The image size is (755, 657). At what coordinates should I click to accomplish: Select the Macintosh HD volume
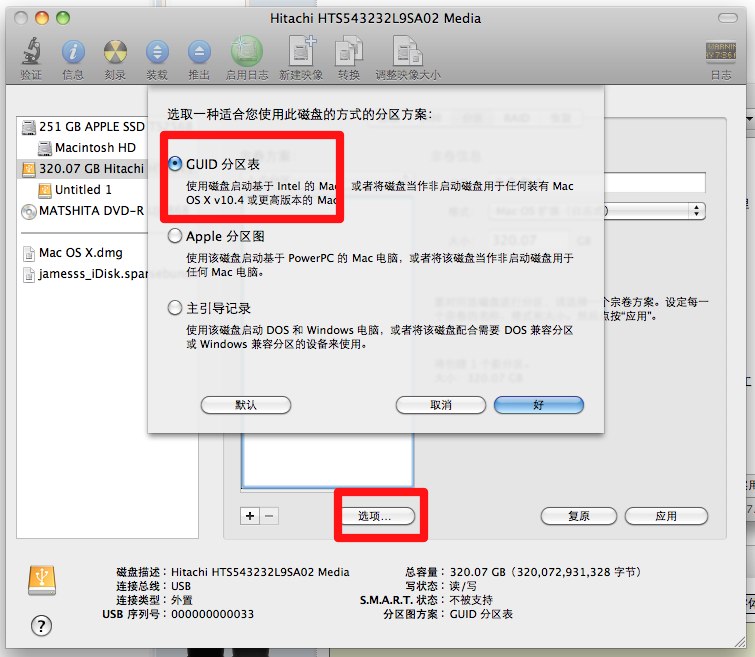[x=87, y=147]
